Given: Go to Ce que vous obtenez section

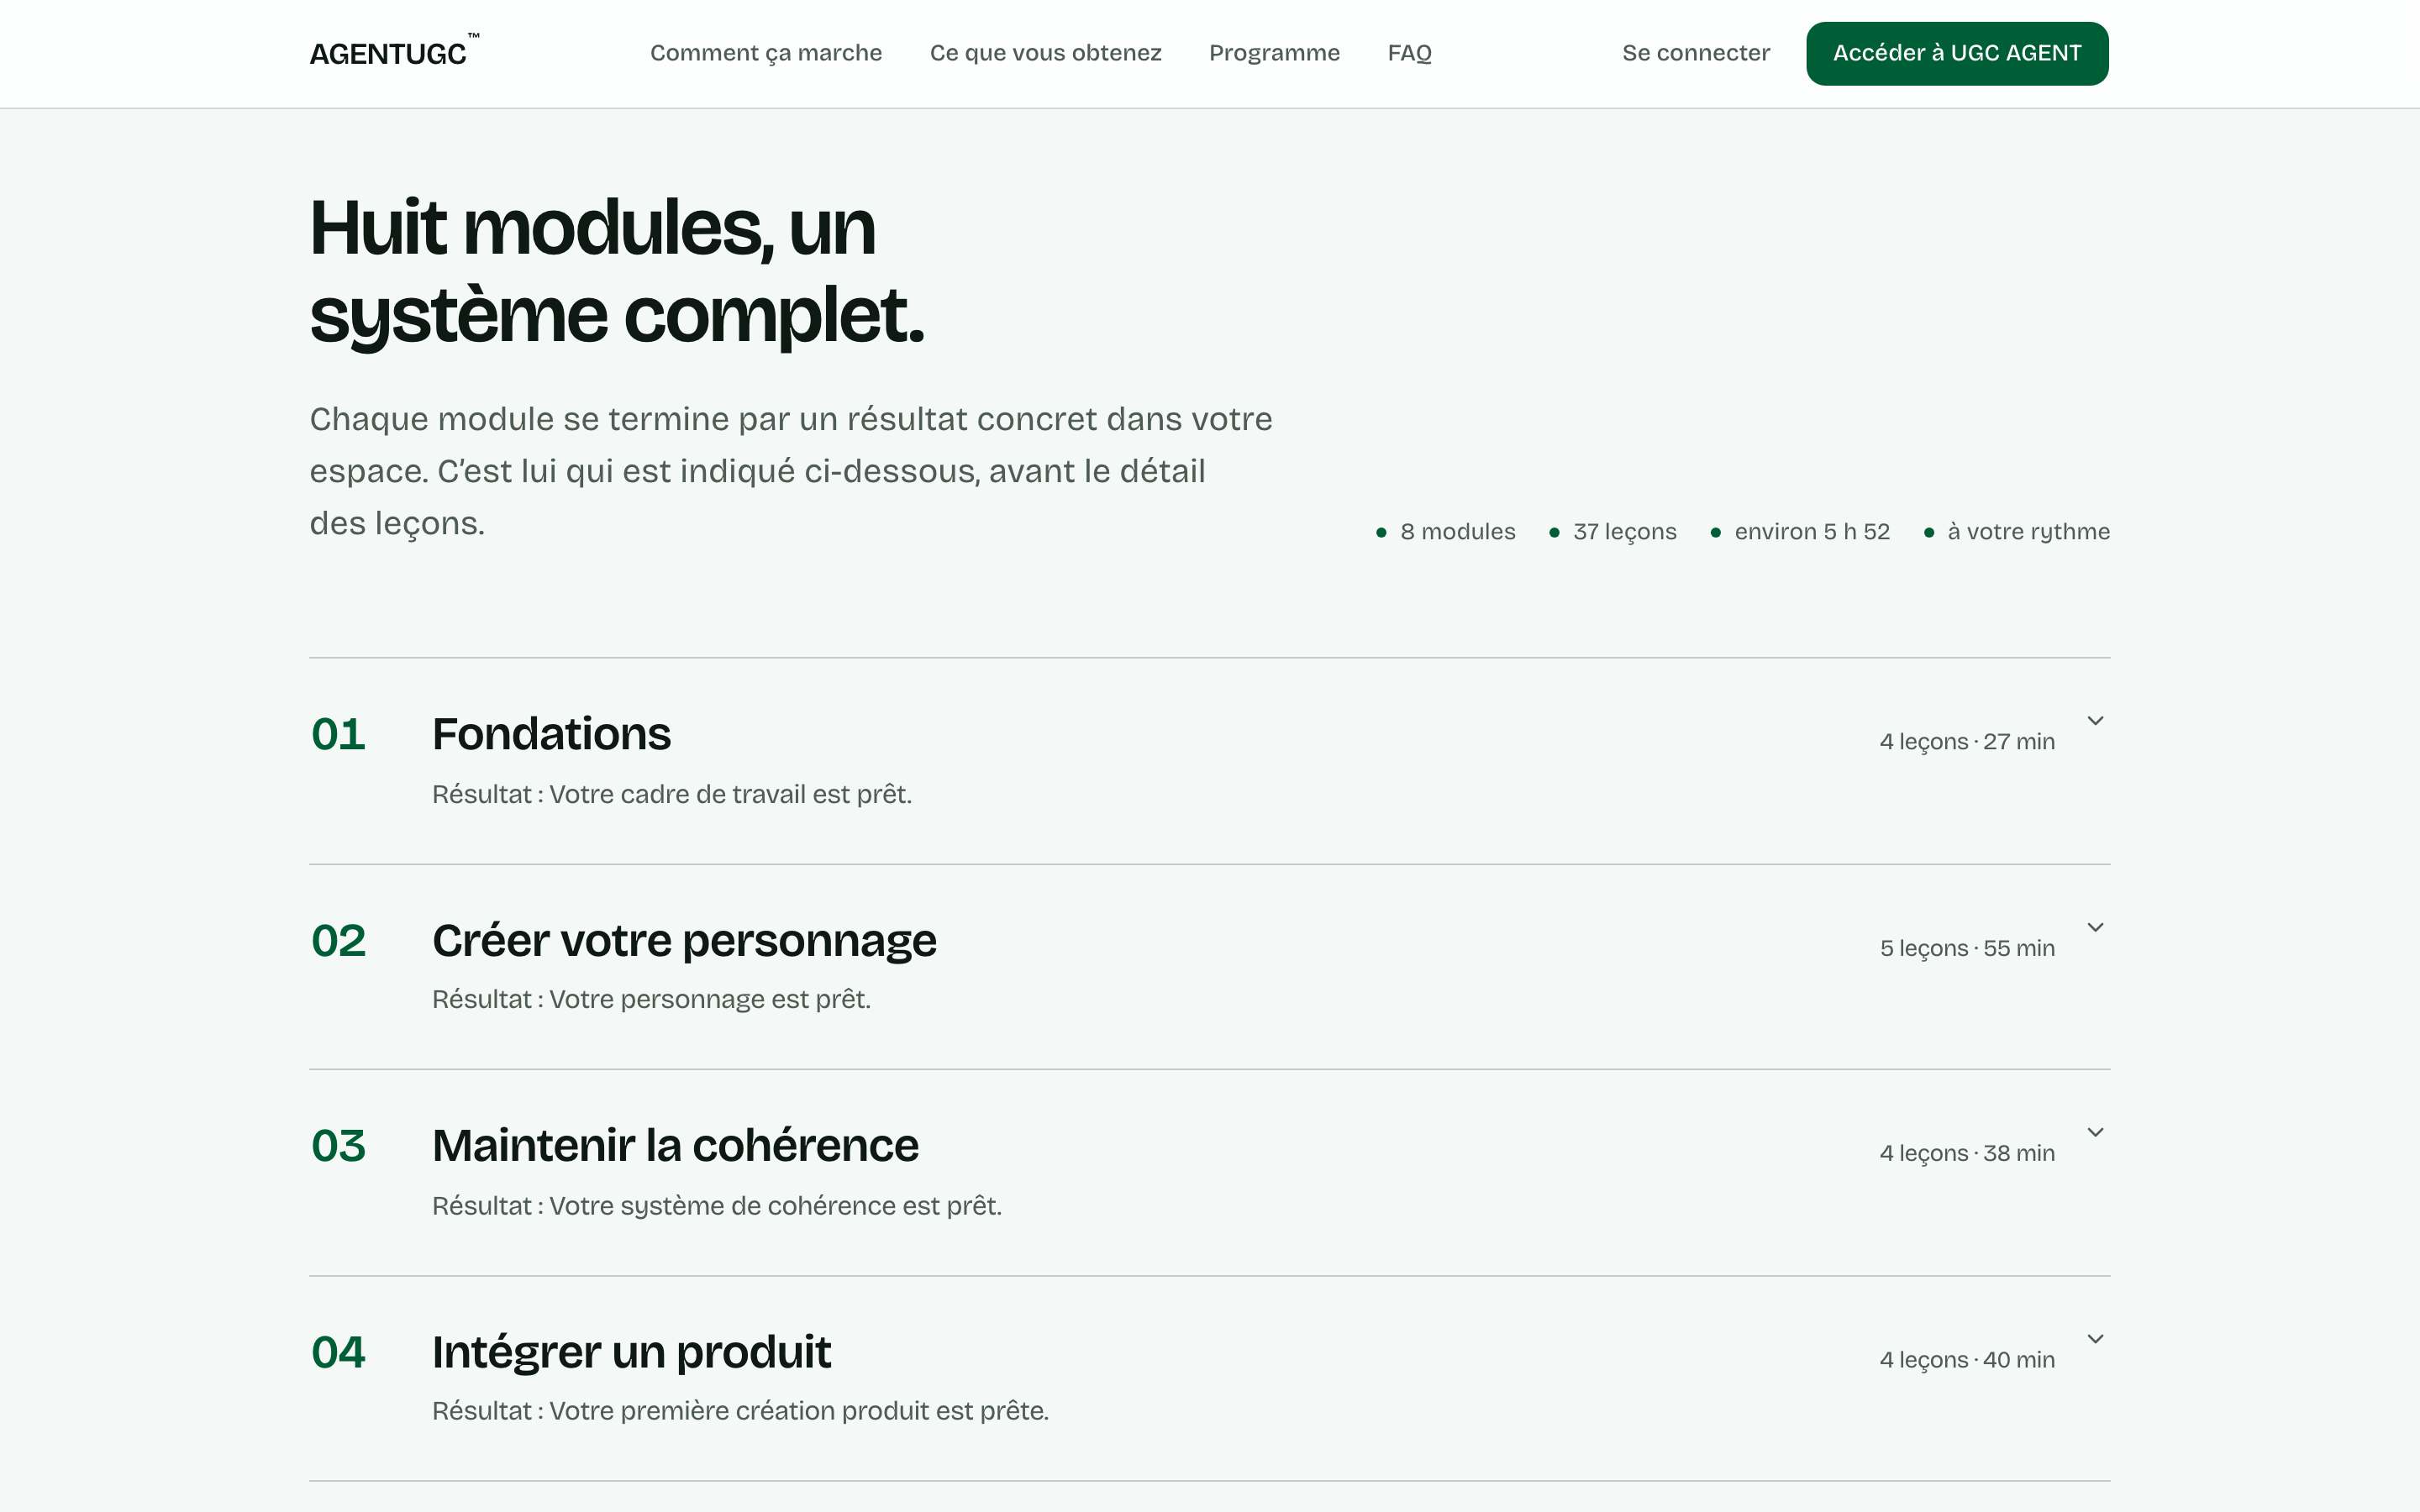Looking at the screenshot, I should 1045,53.
